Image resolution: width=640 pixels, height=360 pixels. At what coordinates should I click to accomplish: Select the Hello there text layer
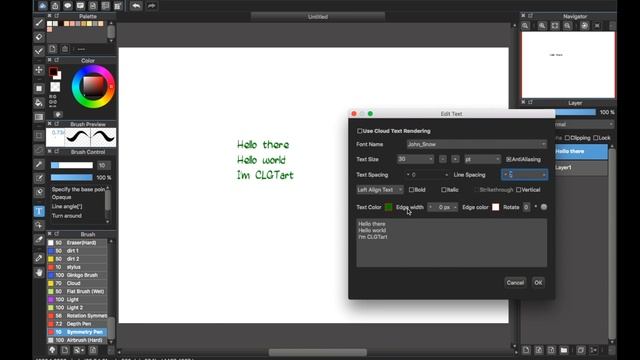pos(581,151)
